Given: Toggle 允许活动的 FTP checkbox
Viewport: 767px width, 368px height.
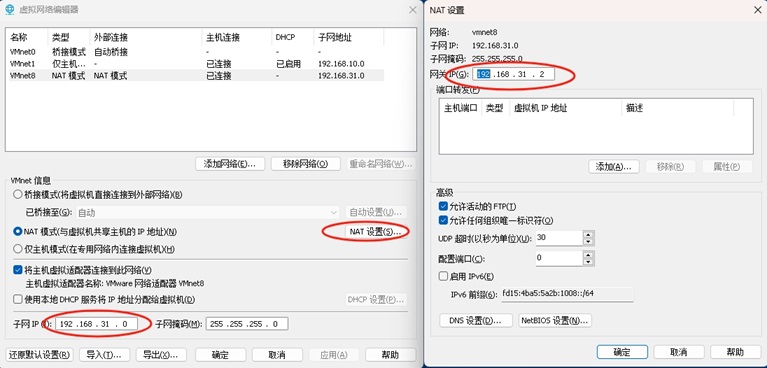Looking at the screenshot, I should click(443, 206).
